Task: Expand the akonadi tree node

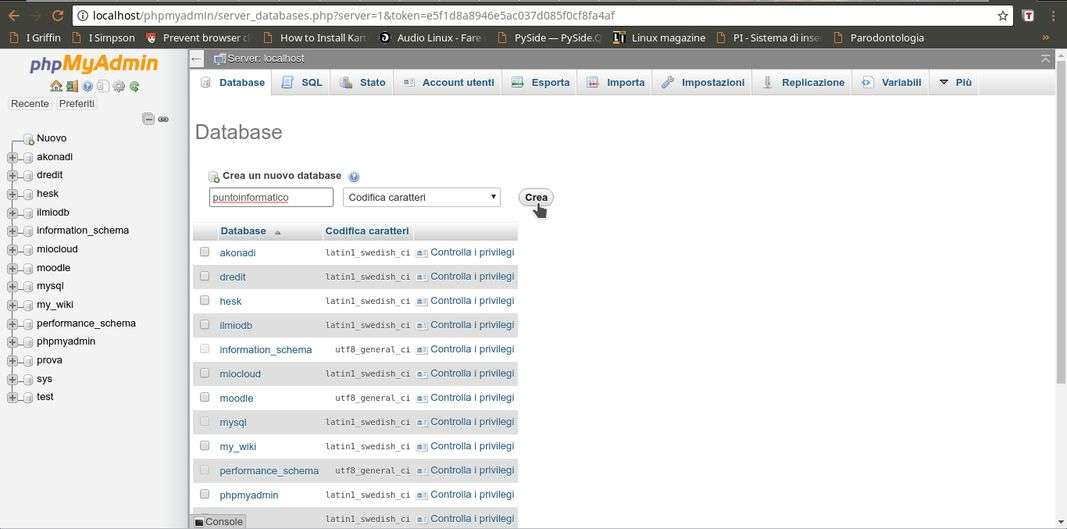Action: coord(12,157)
